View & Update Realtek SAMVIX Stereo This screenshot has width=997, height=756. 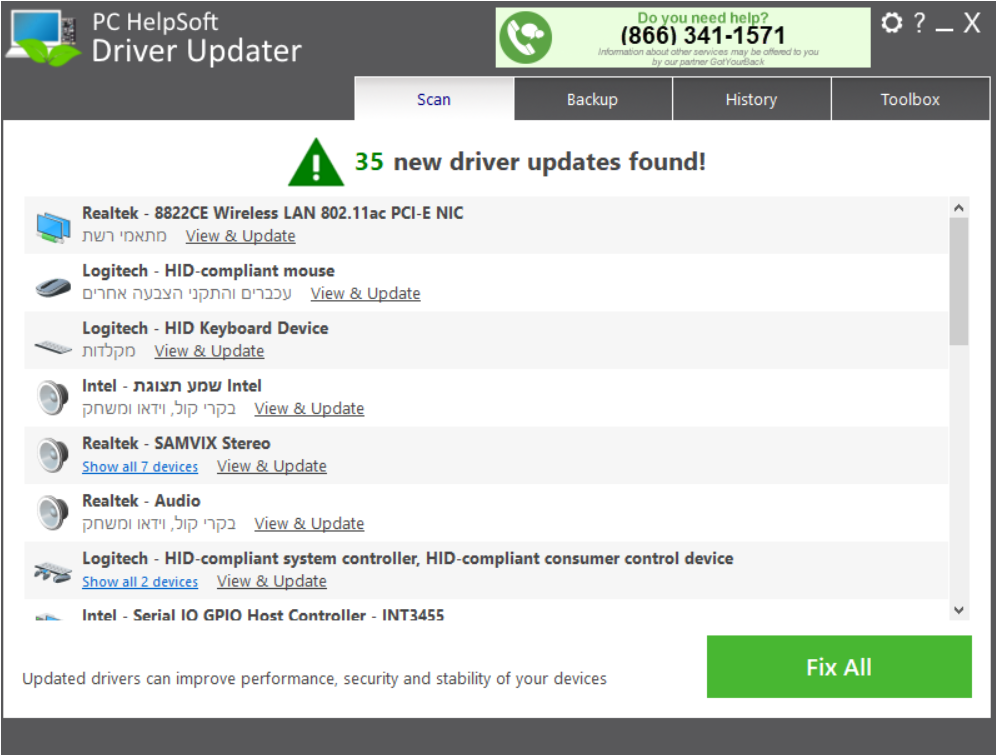[272, 466]
